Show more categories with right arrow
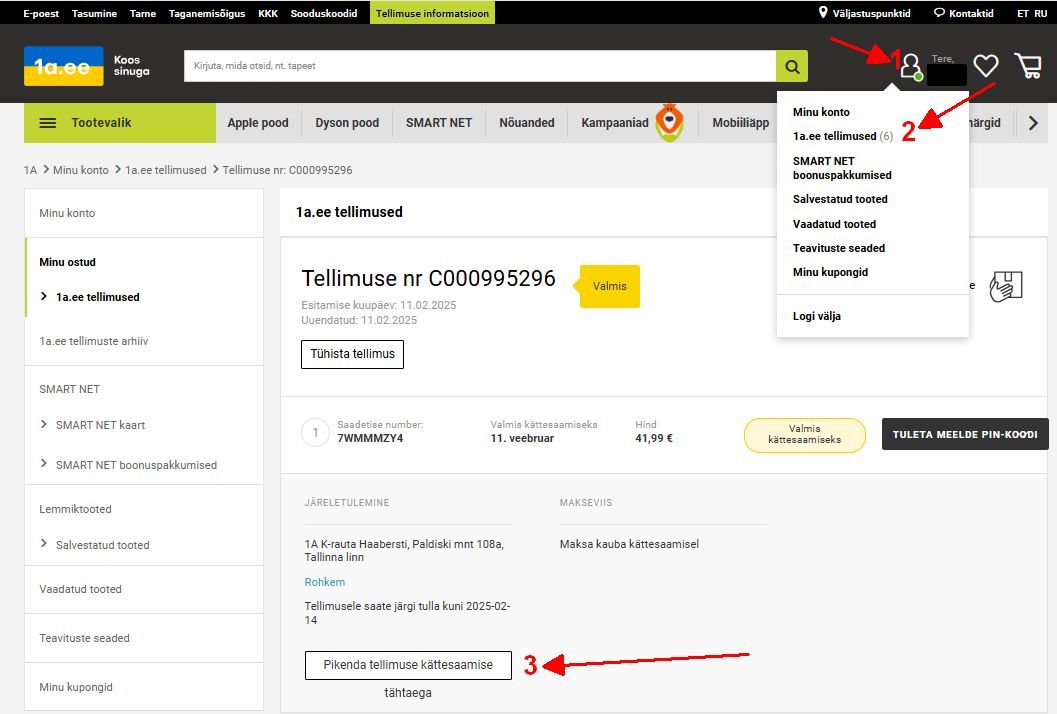The width and height of the screenshot is (1057, 714). (x=1033, y=123)
